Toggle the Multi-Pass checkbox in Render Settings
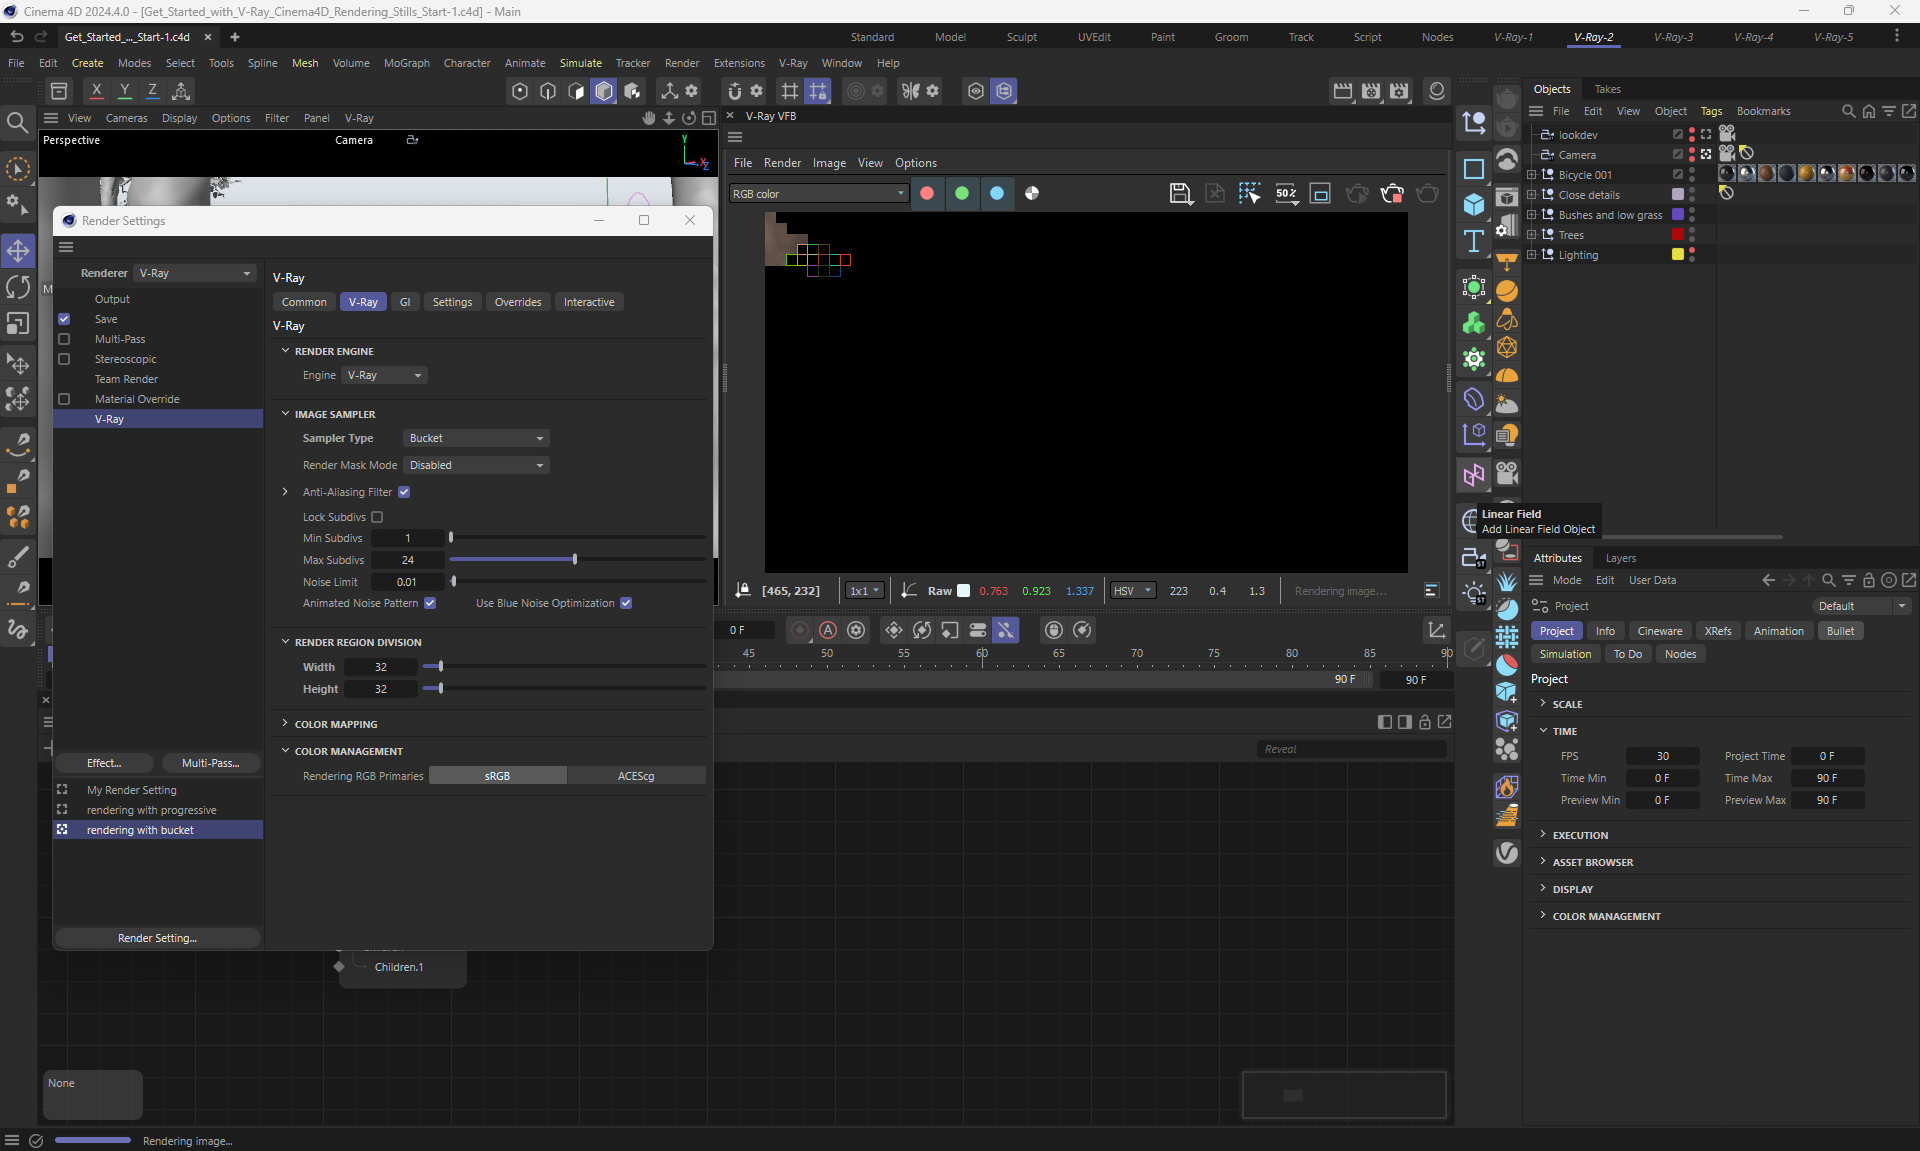Screen dimensions: 1920x1151 [x=64, y=339]
